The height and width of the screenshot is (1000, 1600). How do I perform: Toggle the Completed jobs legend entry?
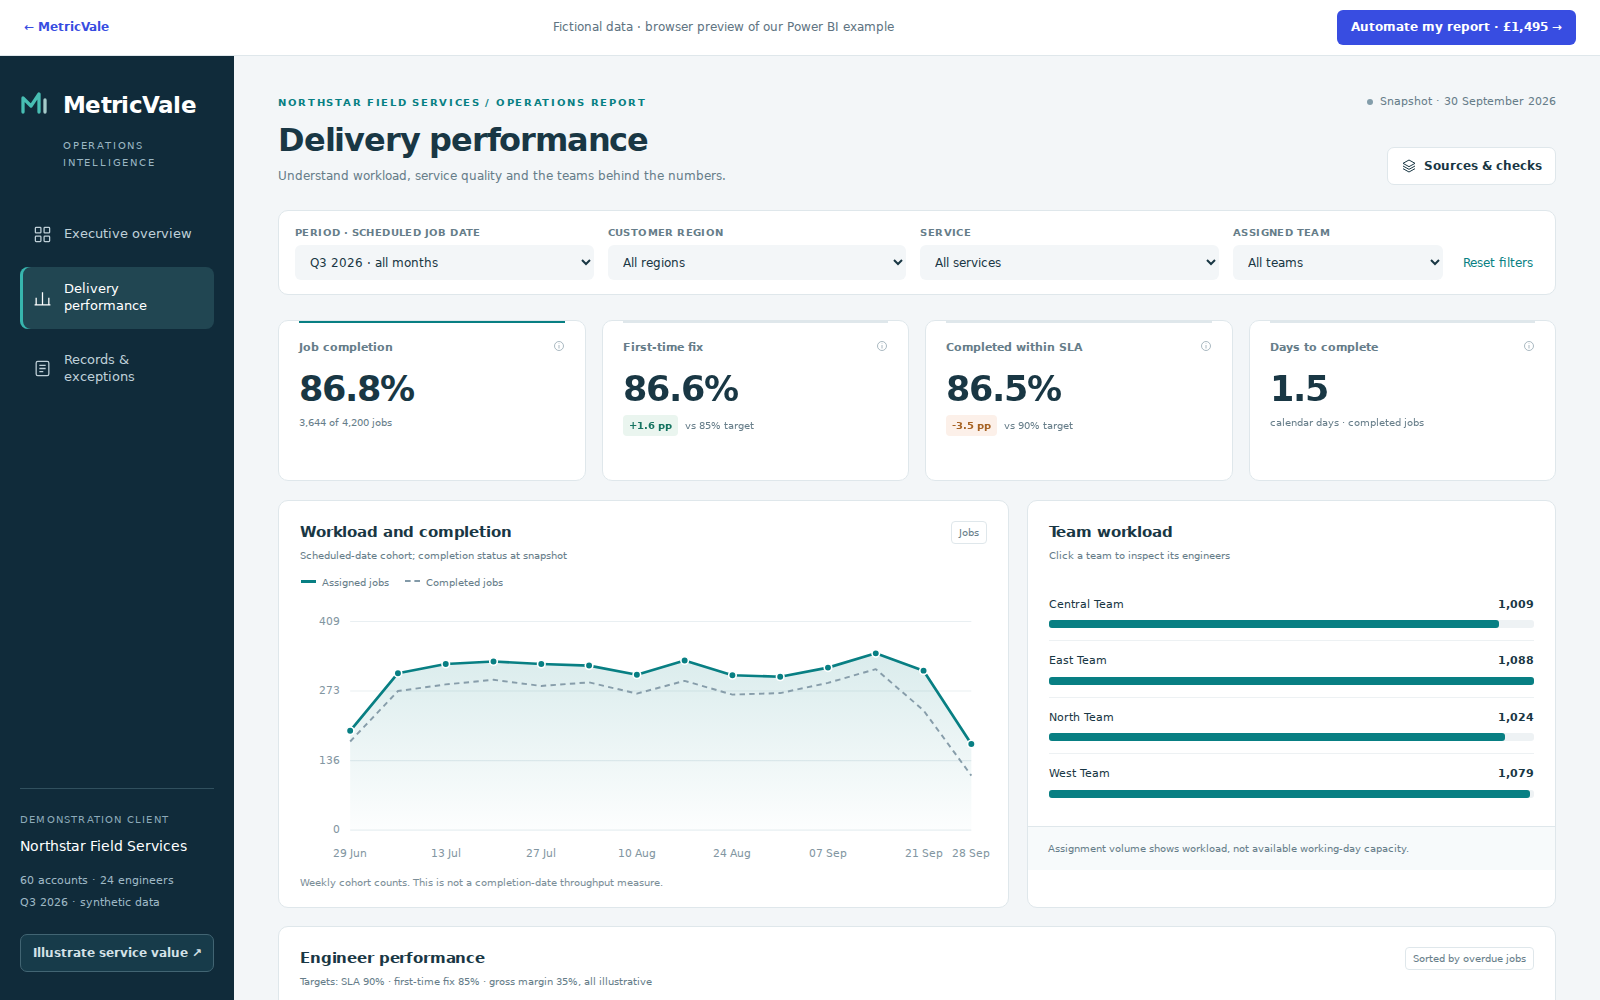(x=454, y=583)
